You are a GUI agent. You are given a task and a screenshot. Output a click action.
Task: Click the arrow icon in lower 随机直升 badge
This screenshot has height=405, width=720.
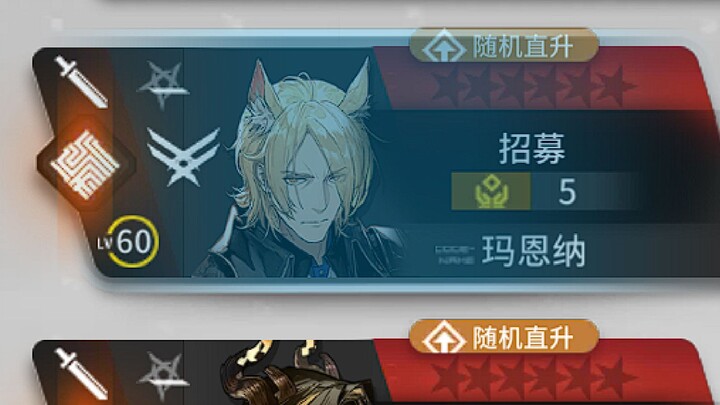pos(444,337)
